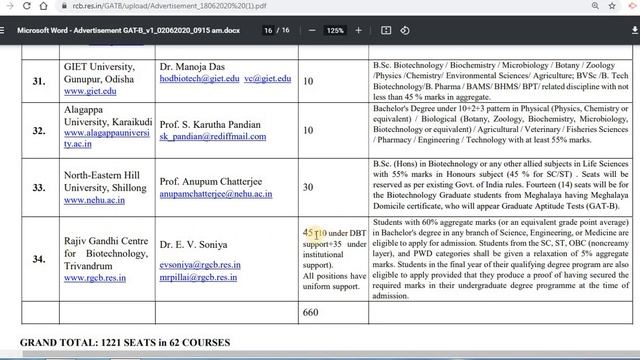Click evsoniya@rgcb.res.in email link
640x360 pixels.
pos(200,265)
